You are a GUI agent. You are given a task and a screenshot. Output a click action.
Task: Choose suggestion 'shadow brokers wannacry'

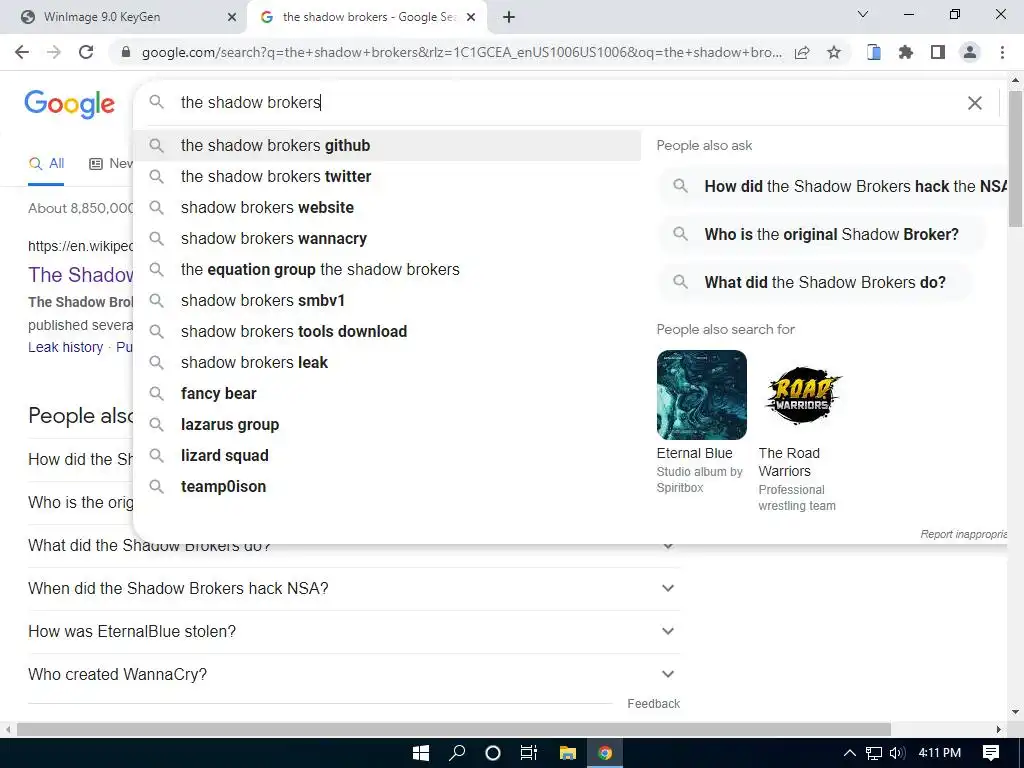pos(387,238)
